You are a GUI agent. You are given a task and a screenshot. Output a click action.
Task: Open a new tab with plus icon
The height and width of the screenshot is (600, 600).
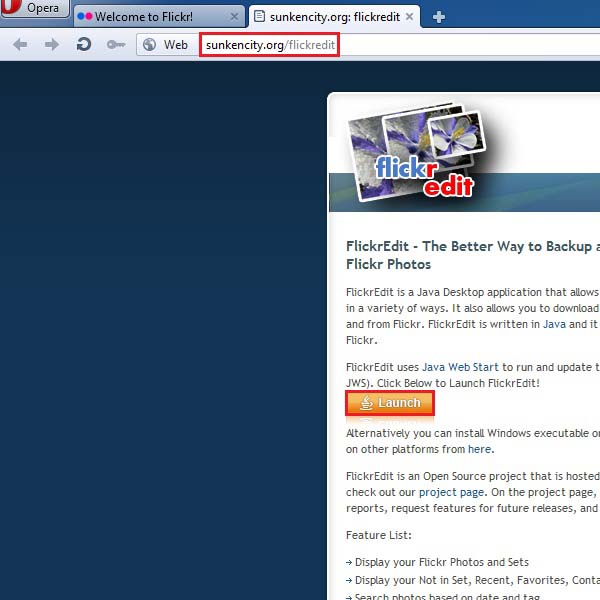click(439, 17)
